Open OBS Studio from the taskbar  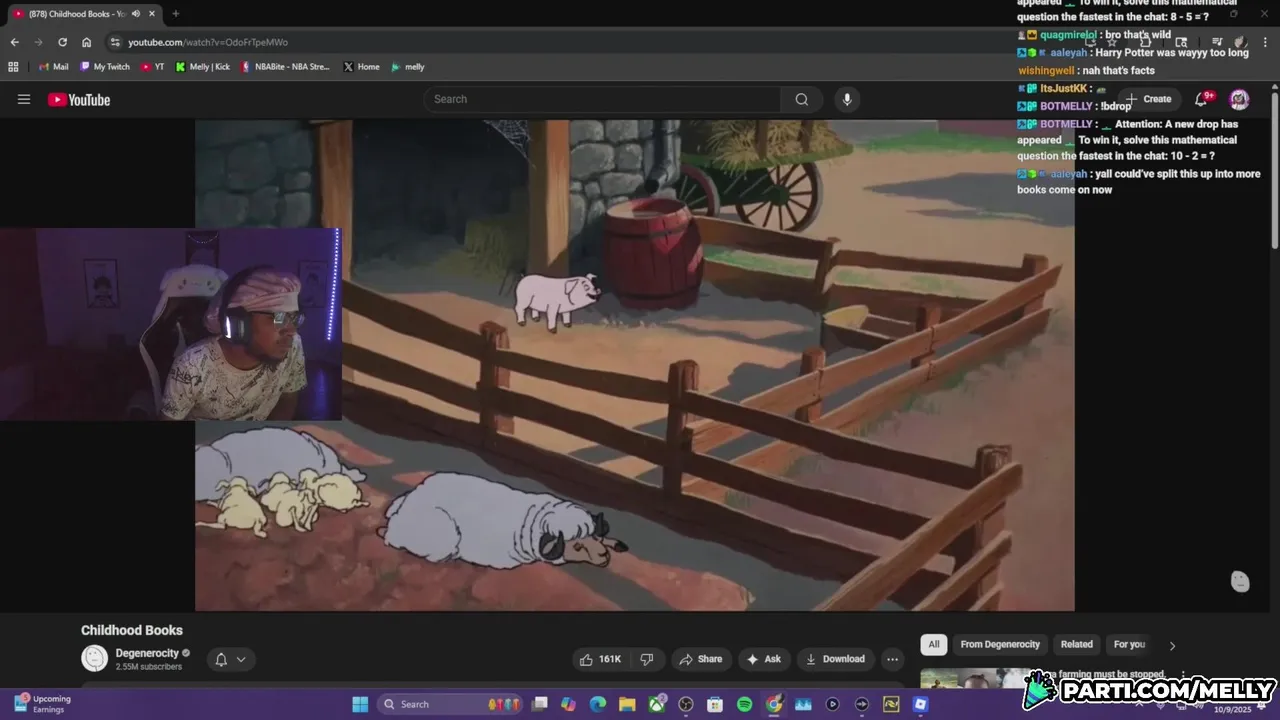click(x=686, y=704)
